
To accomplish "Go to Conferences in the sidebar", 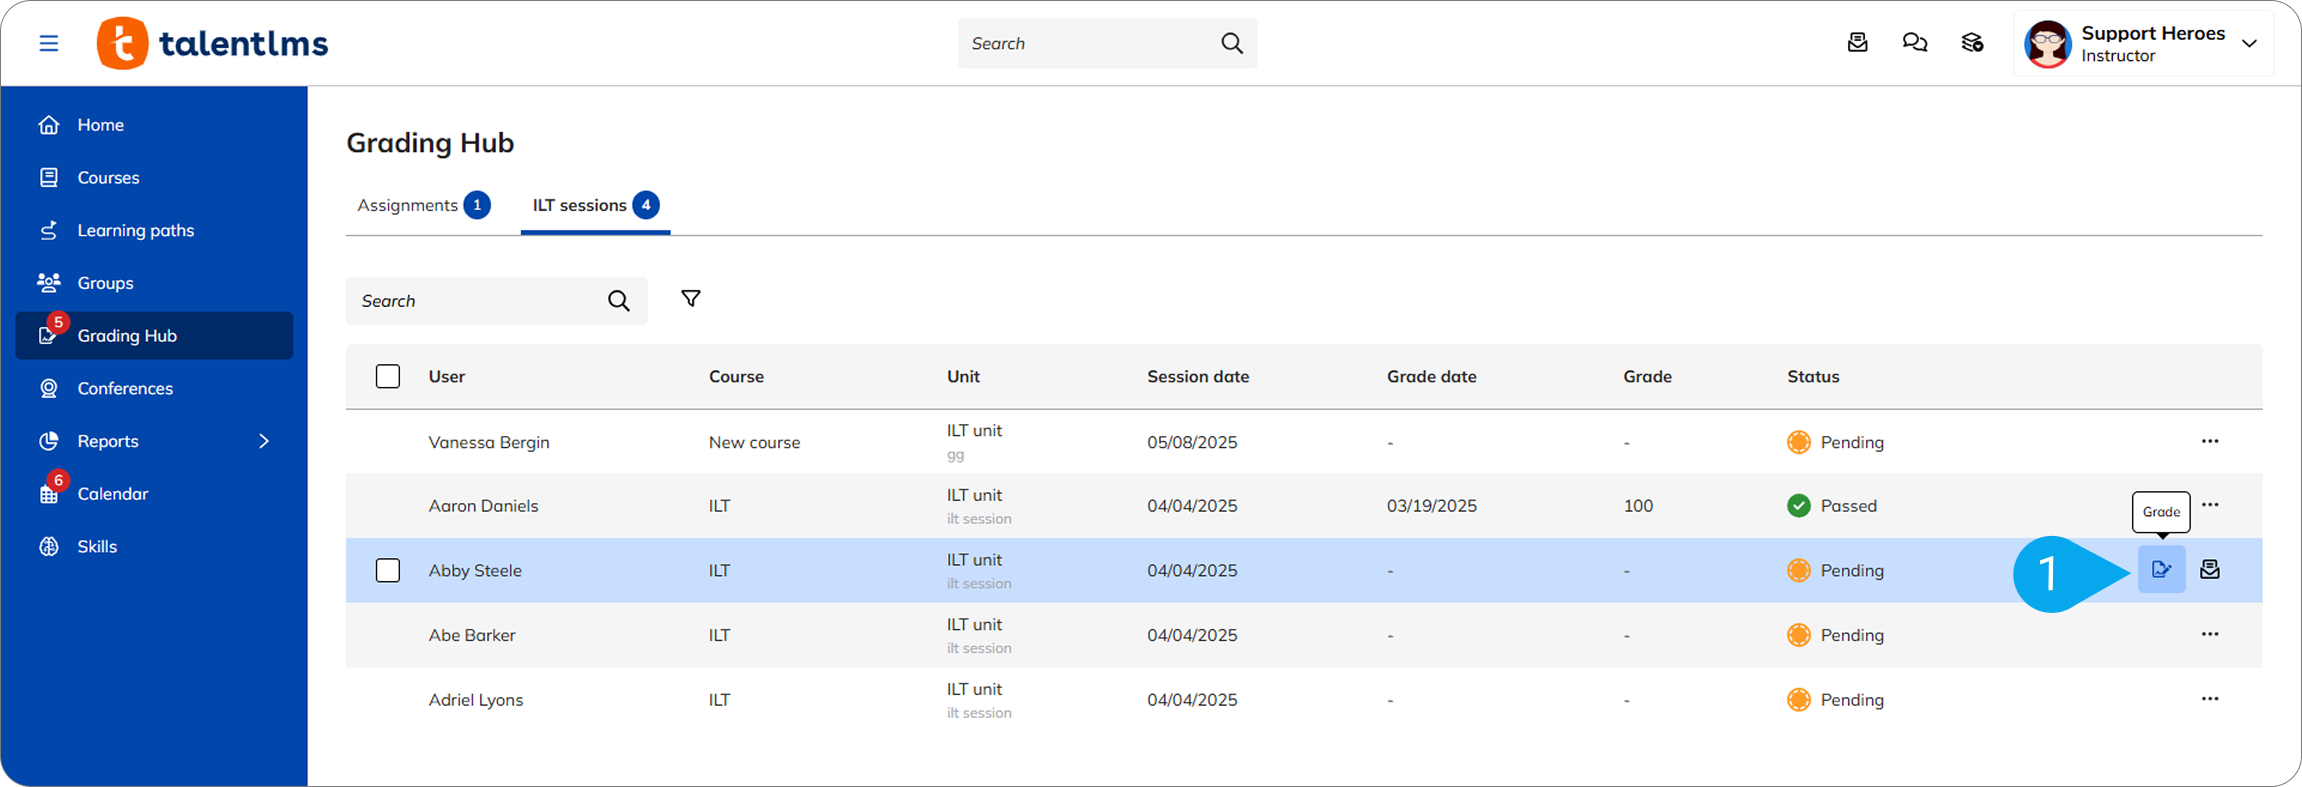I will pyautogui.click(x=125, y=388).
